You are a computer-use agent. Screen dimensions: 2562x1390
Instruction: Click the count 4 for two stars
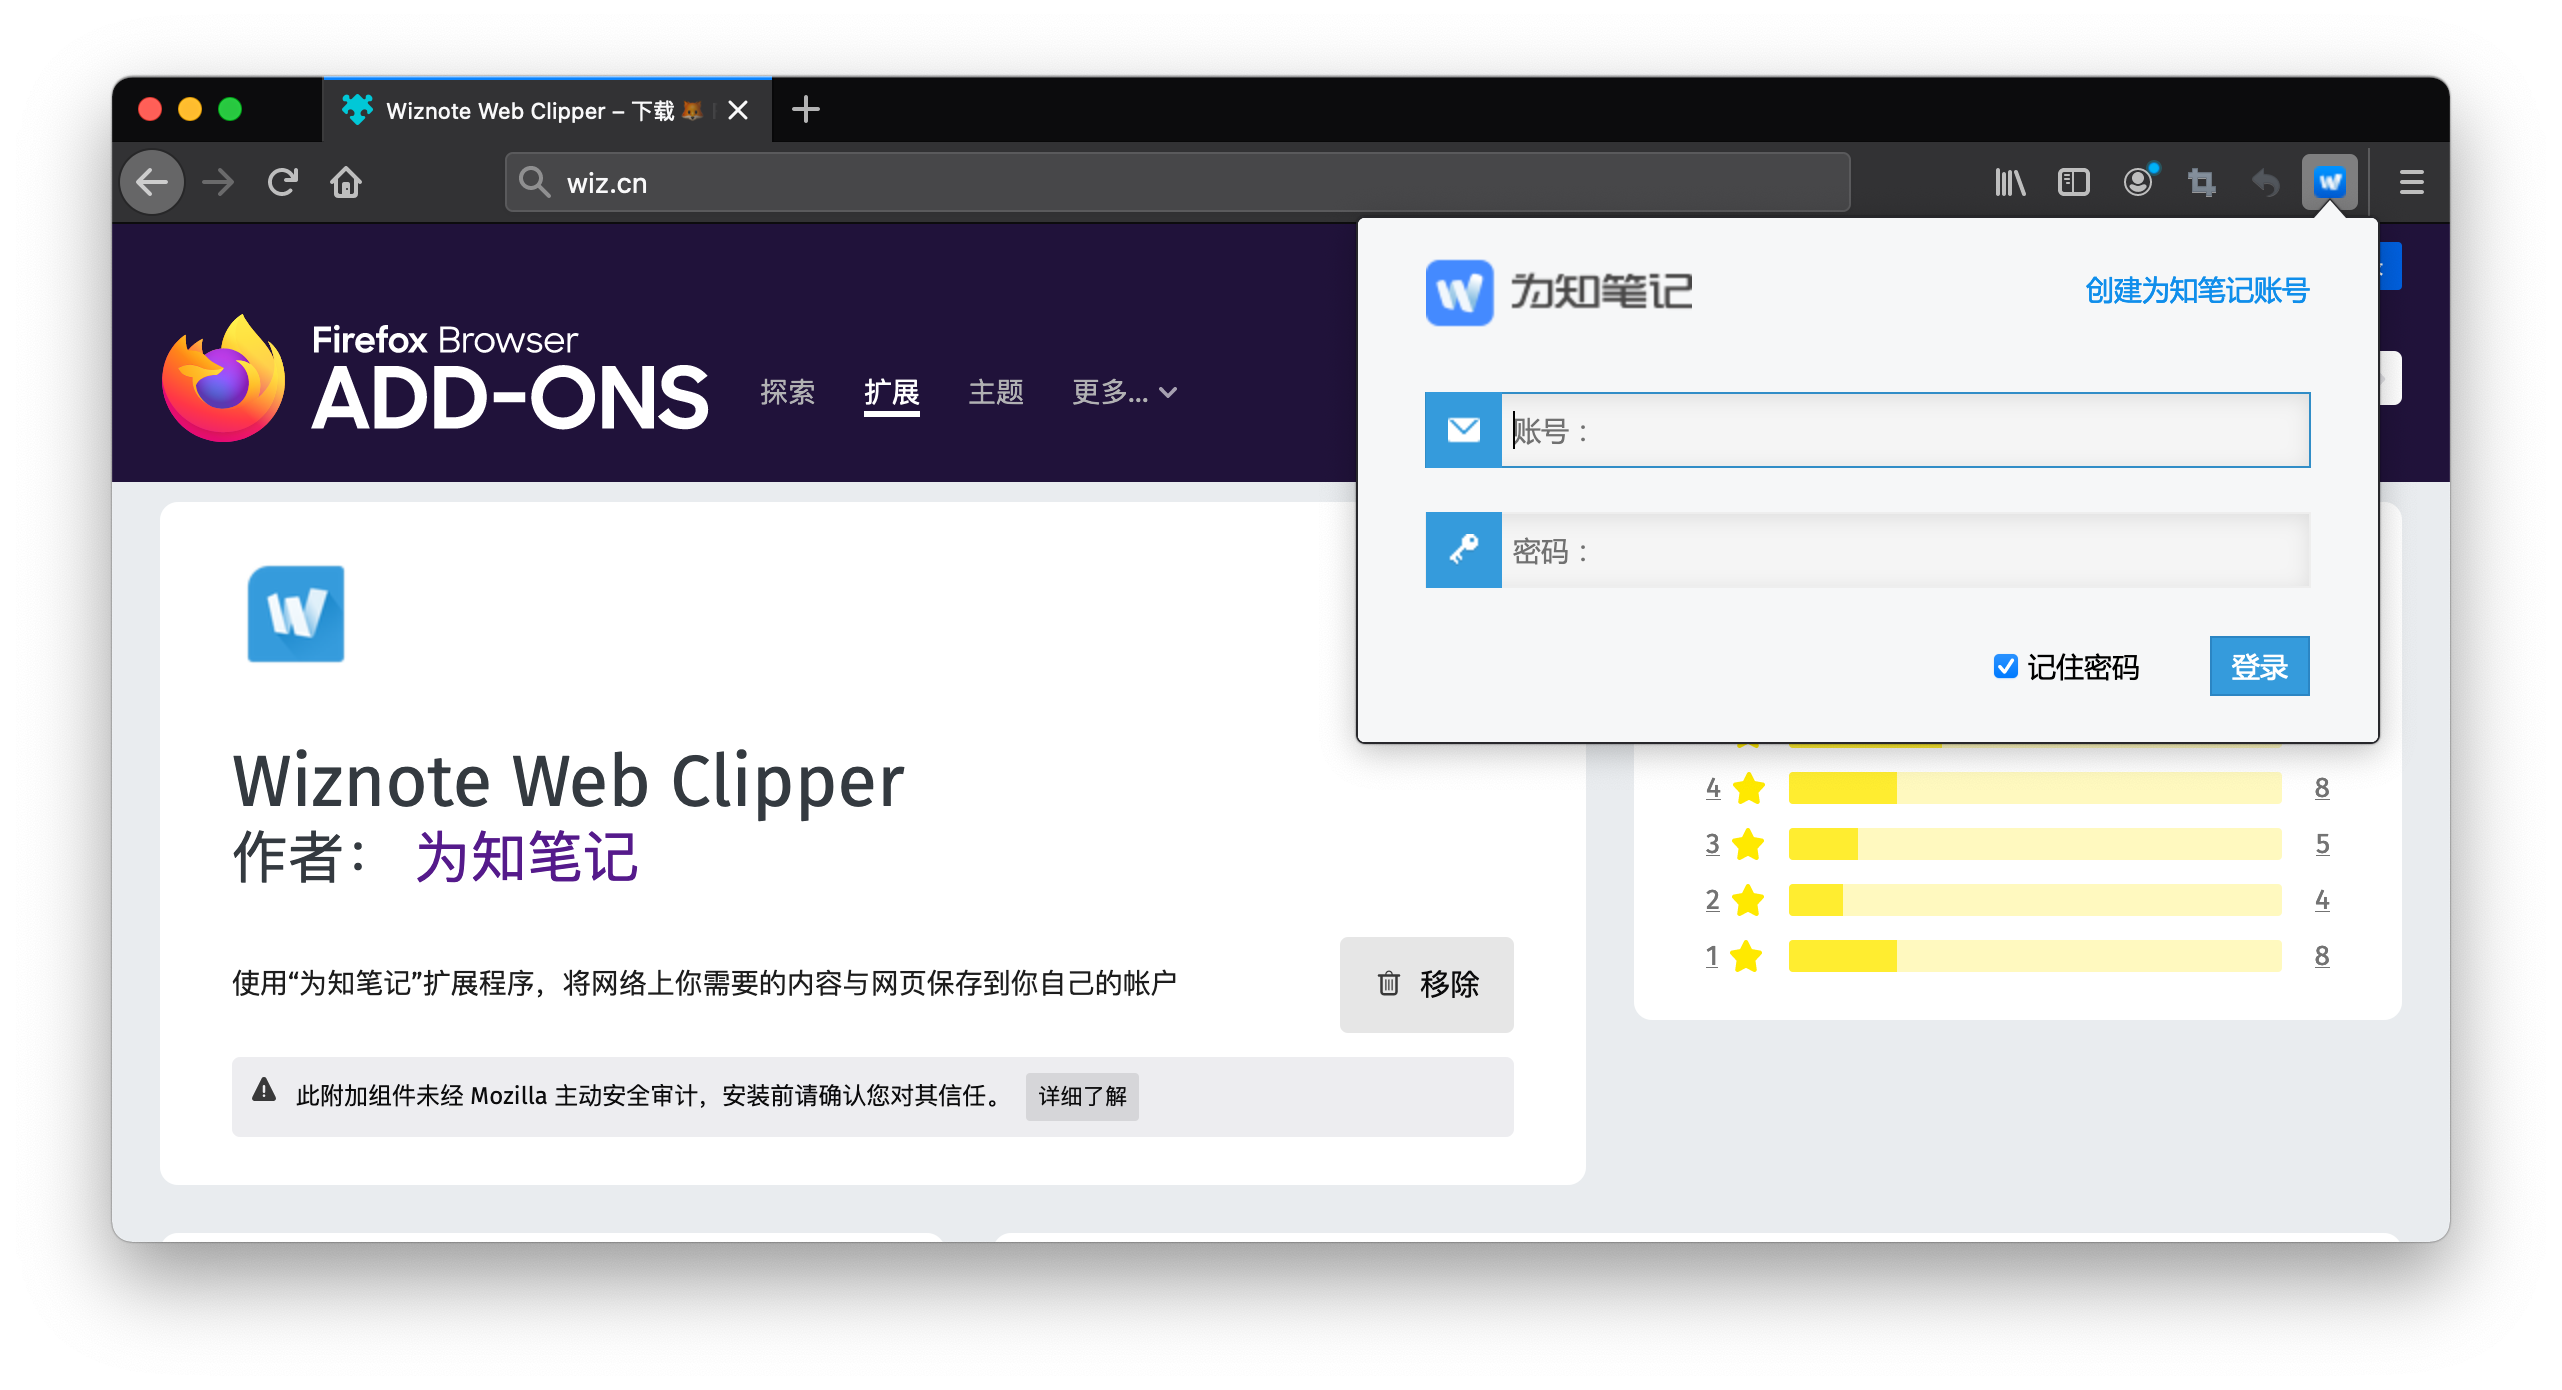2322,900
